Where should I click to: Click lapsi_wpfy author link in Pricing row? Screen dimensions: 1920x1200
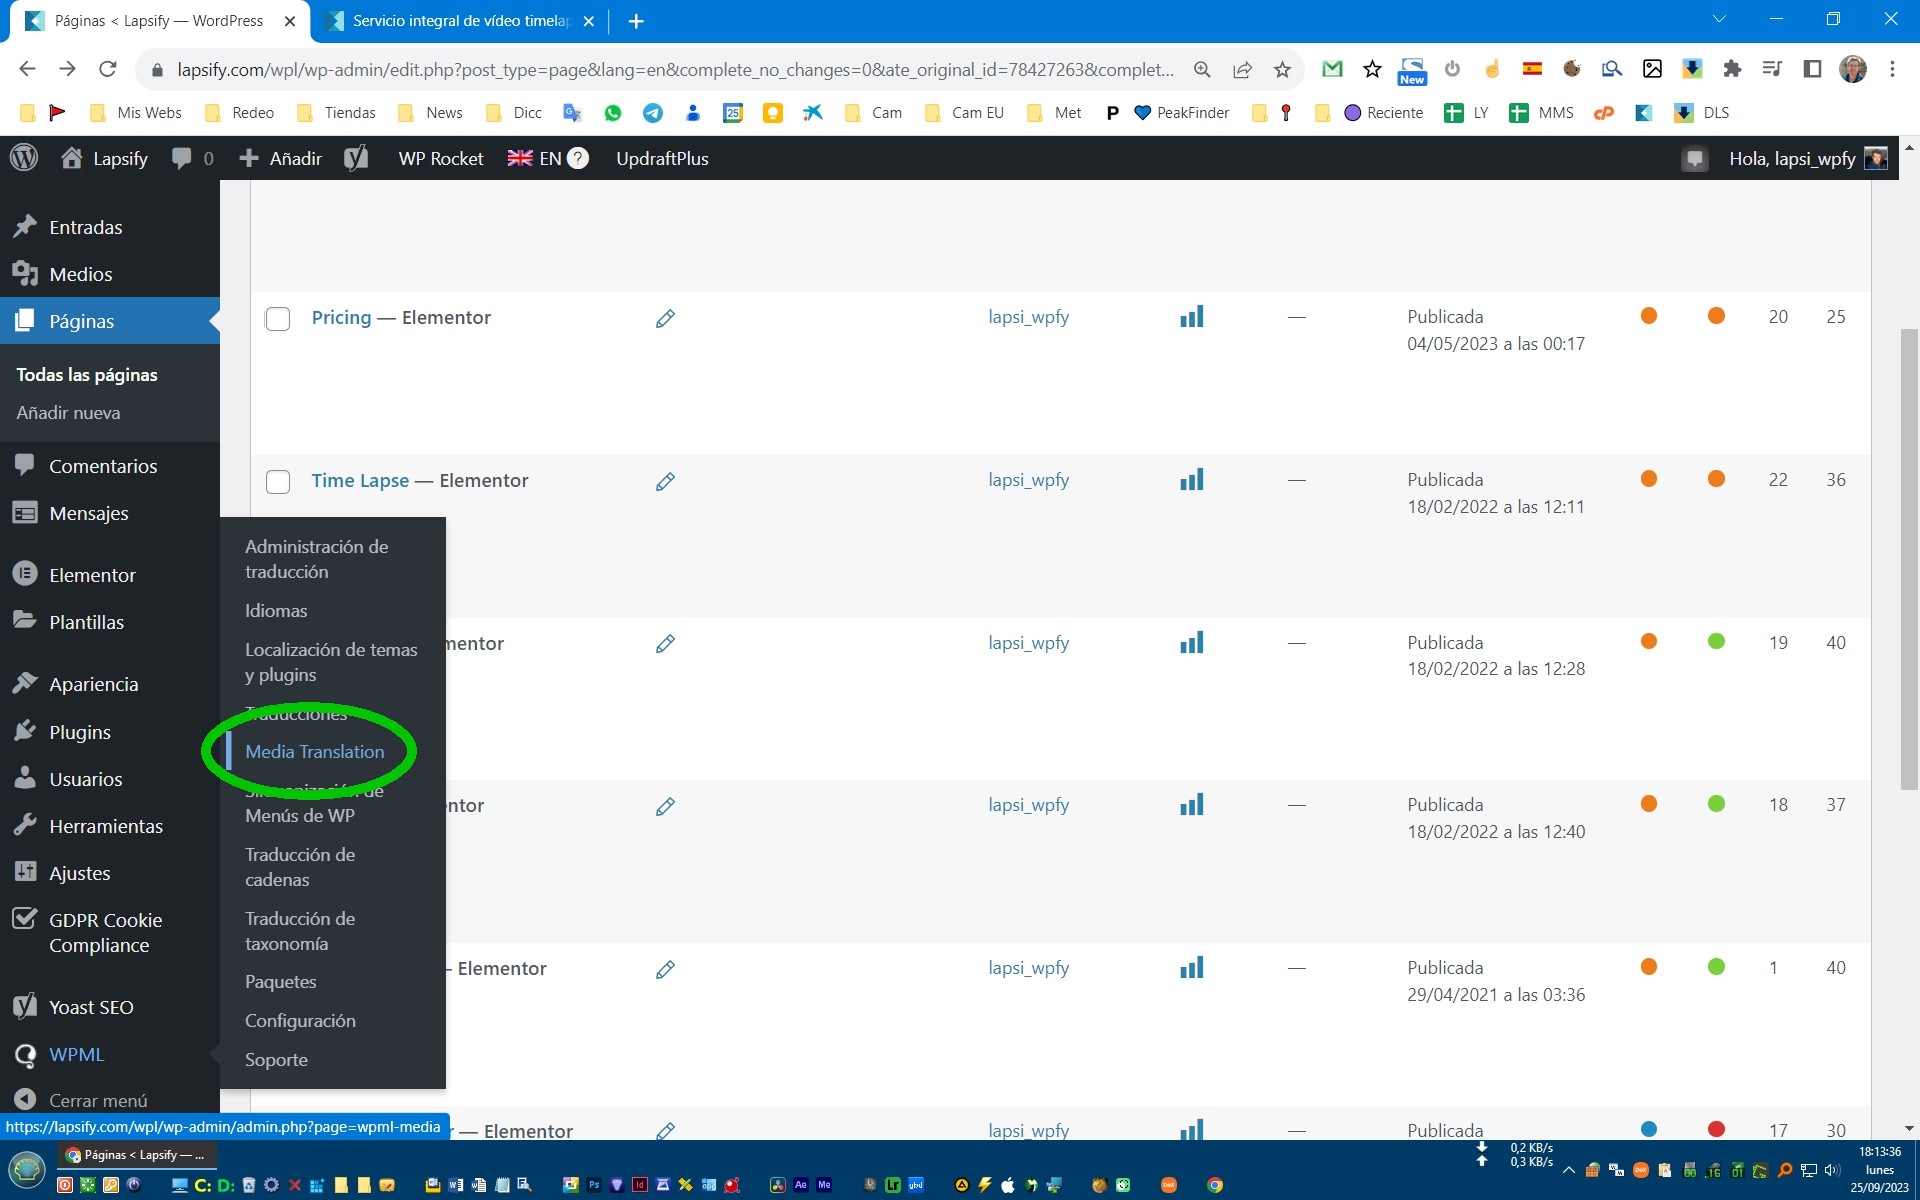pyautogui.click(x=1028, y=317)
